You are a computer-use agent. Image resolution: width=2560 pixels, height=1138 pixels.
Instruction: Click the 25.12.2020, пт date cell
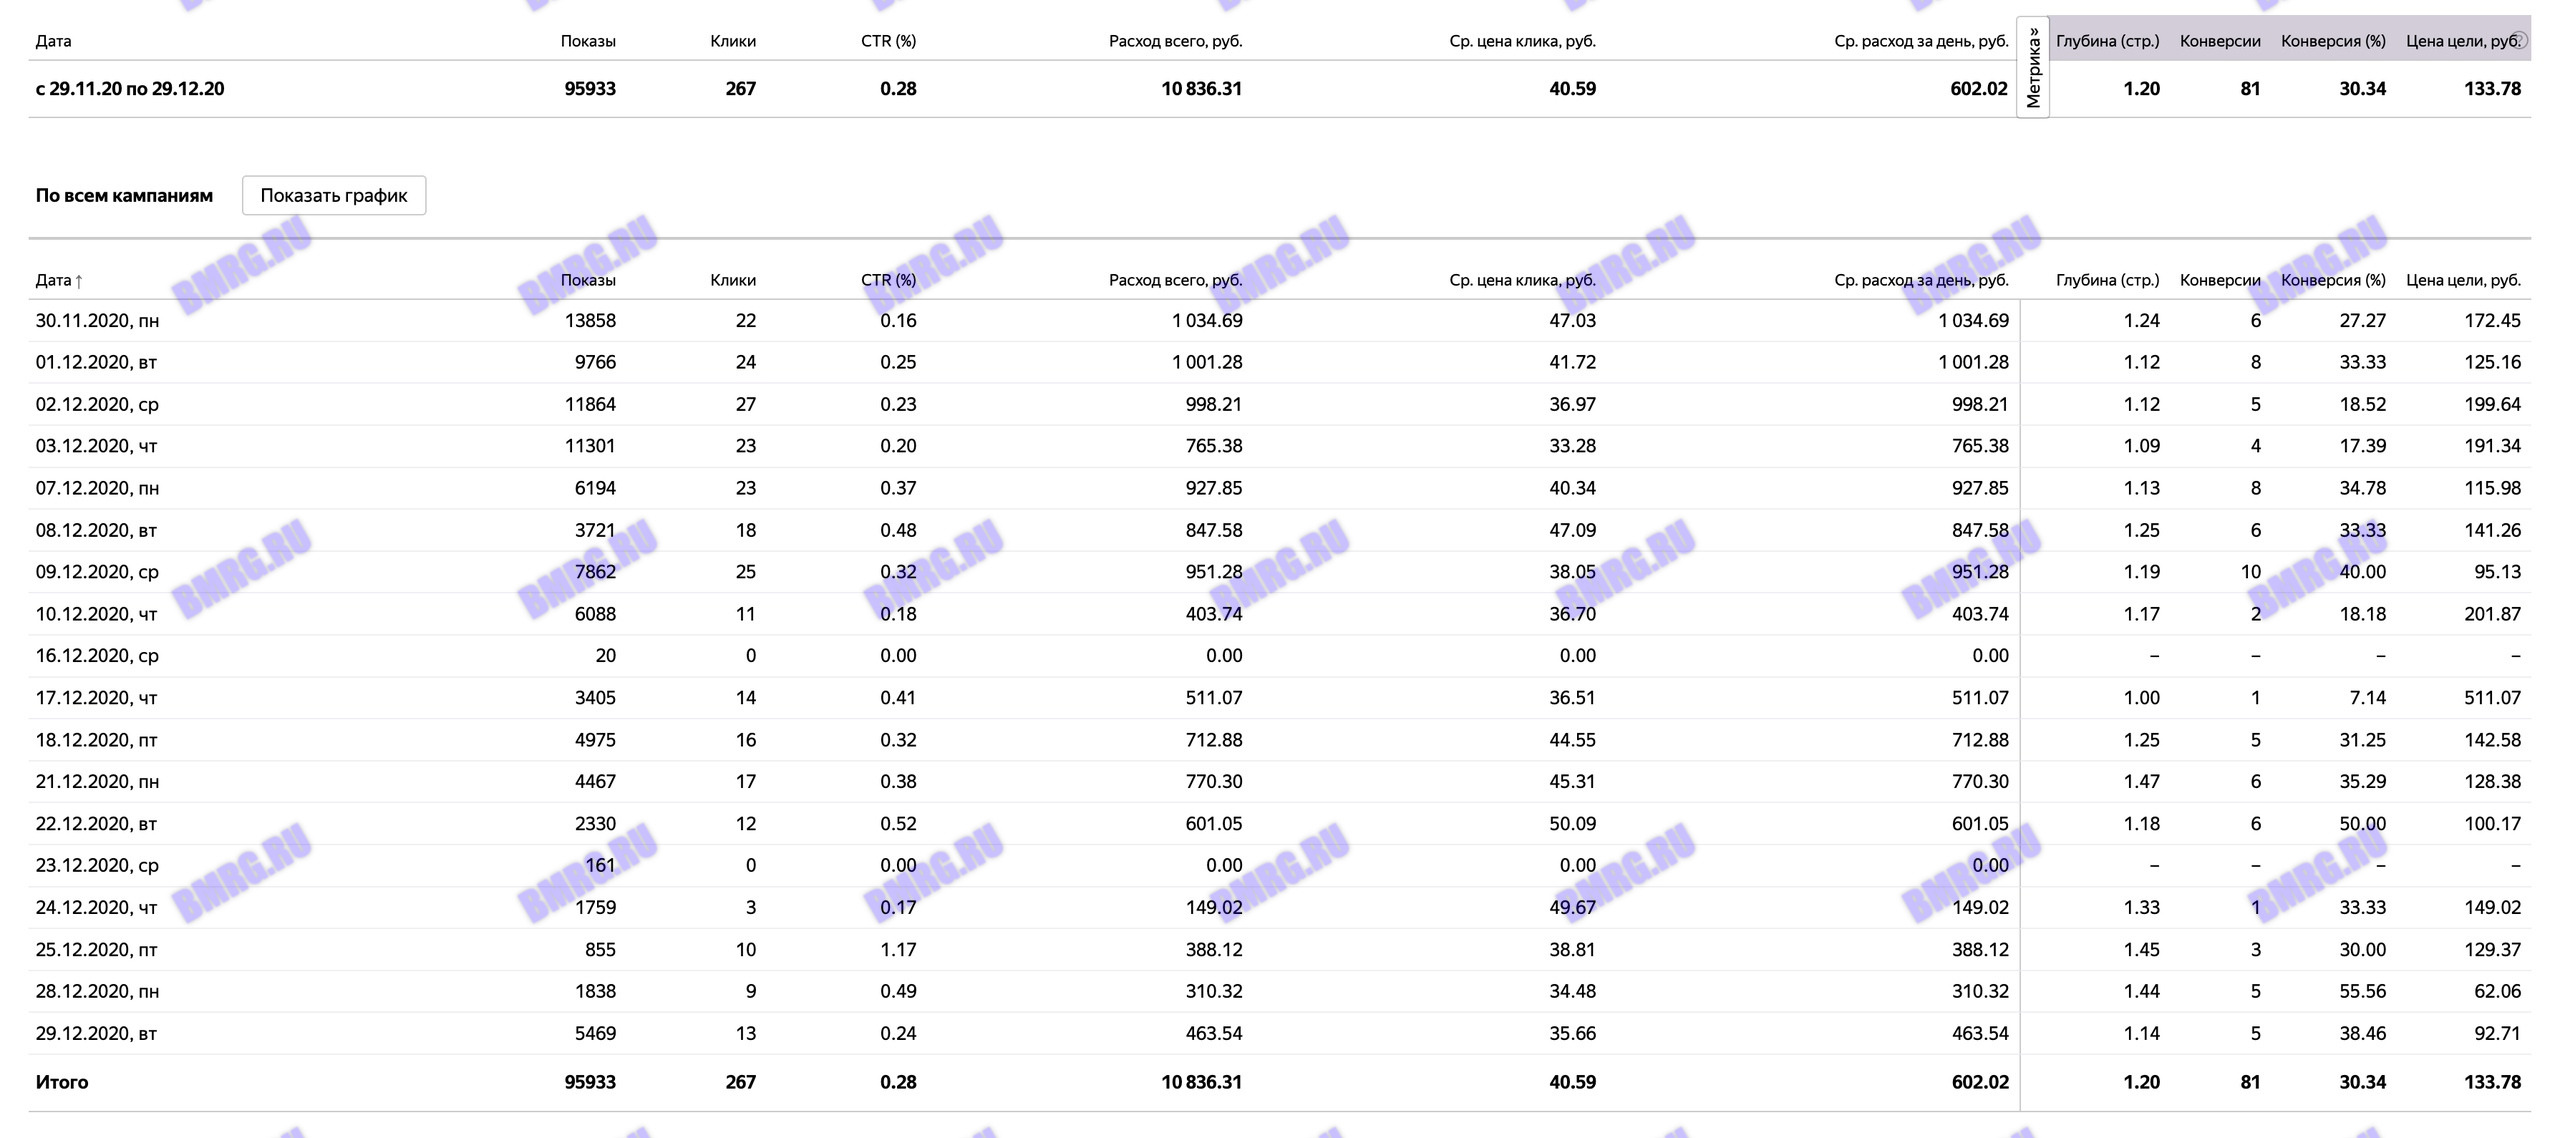(96, 950)
